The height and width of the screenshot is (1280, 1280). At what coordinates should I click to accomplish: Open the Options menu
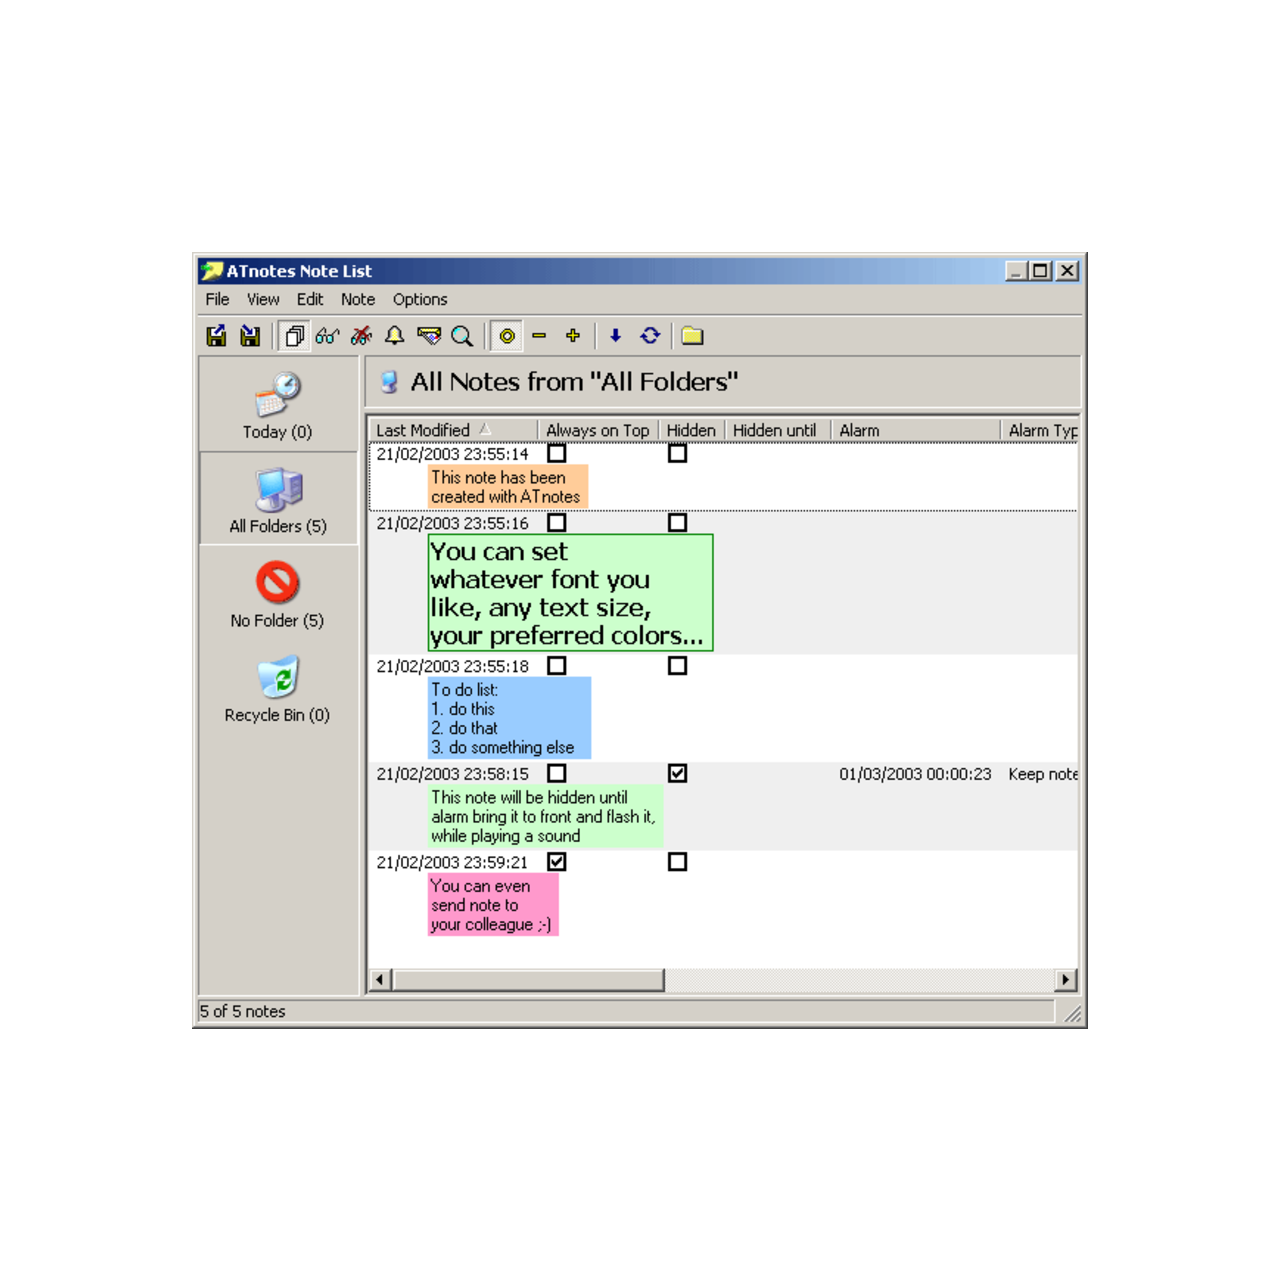tap(420, 299)
